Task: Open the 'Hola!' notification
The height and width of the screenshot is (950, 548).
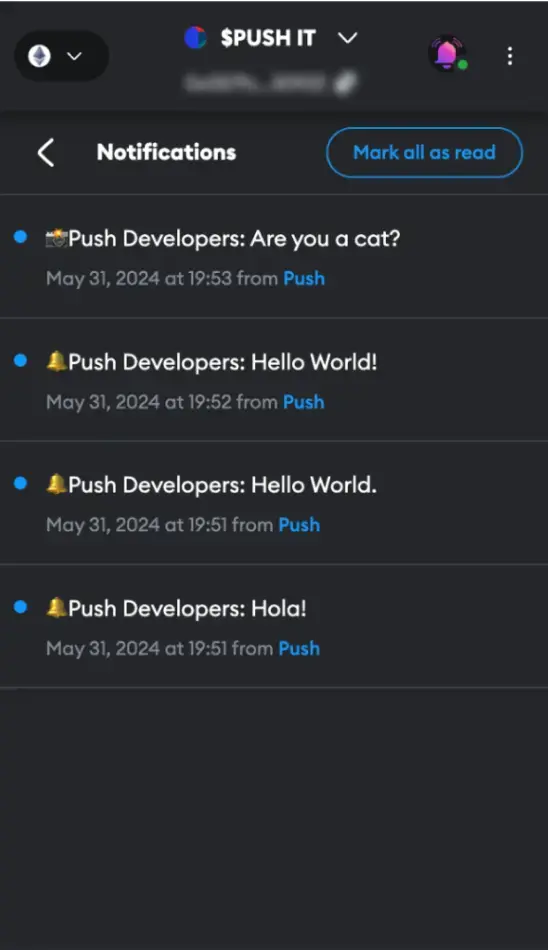Action: tap(274, 626)
